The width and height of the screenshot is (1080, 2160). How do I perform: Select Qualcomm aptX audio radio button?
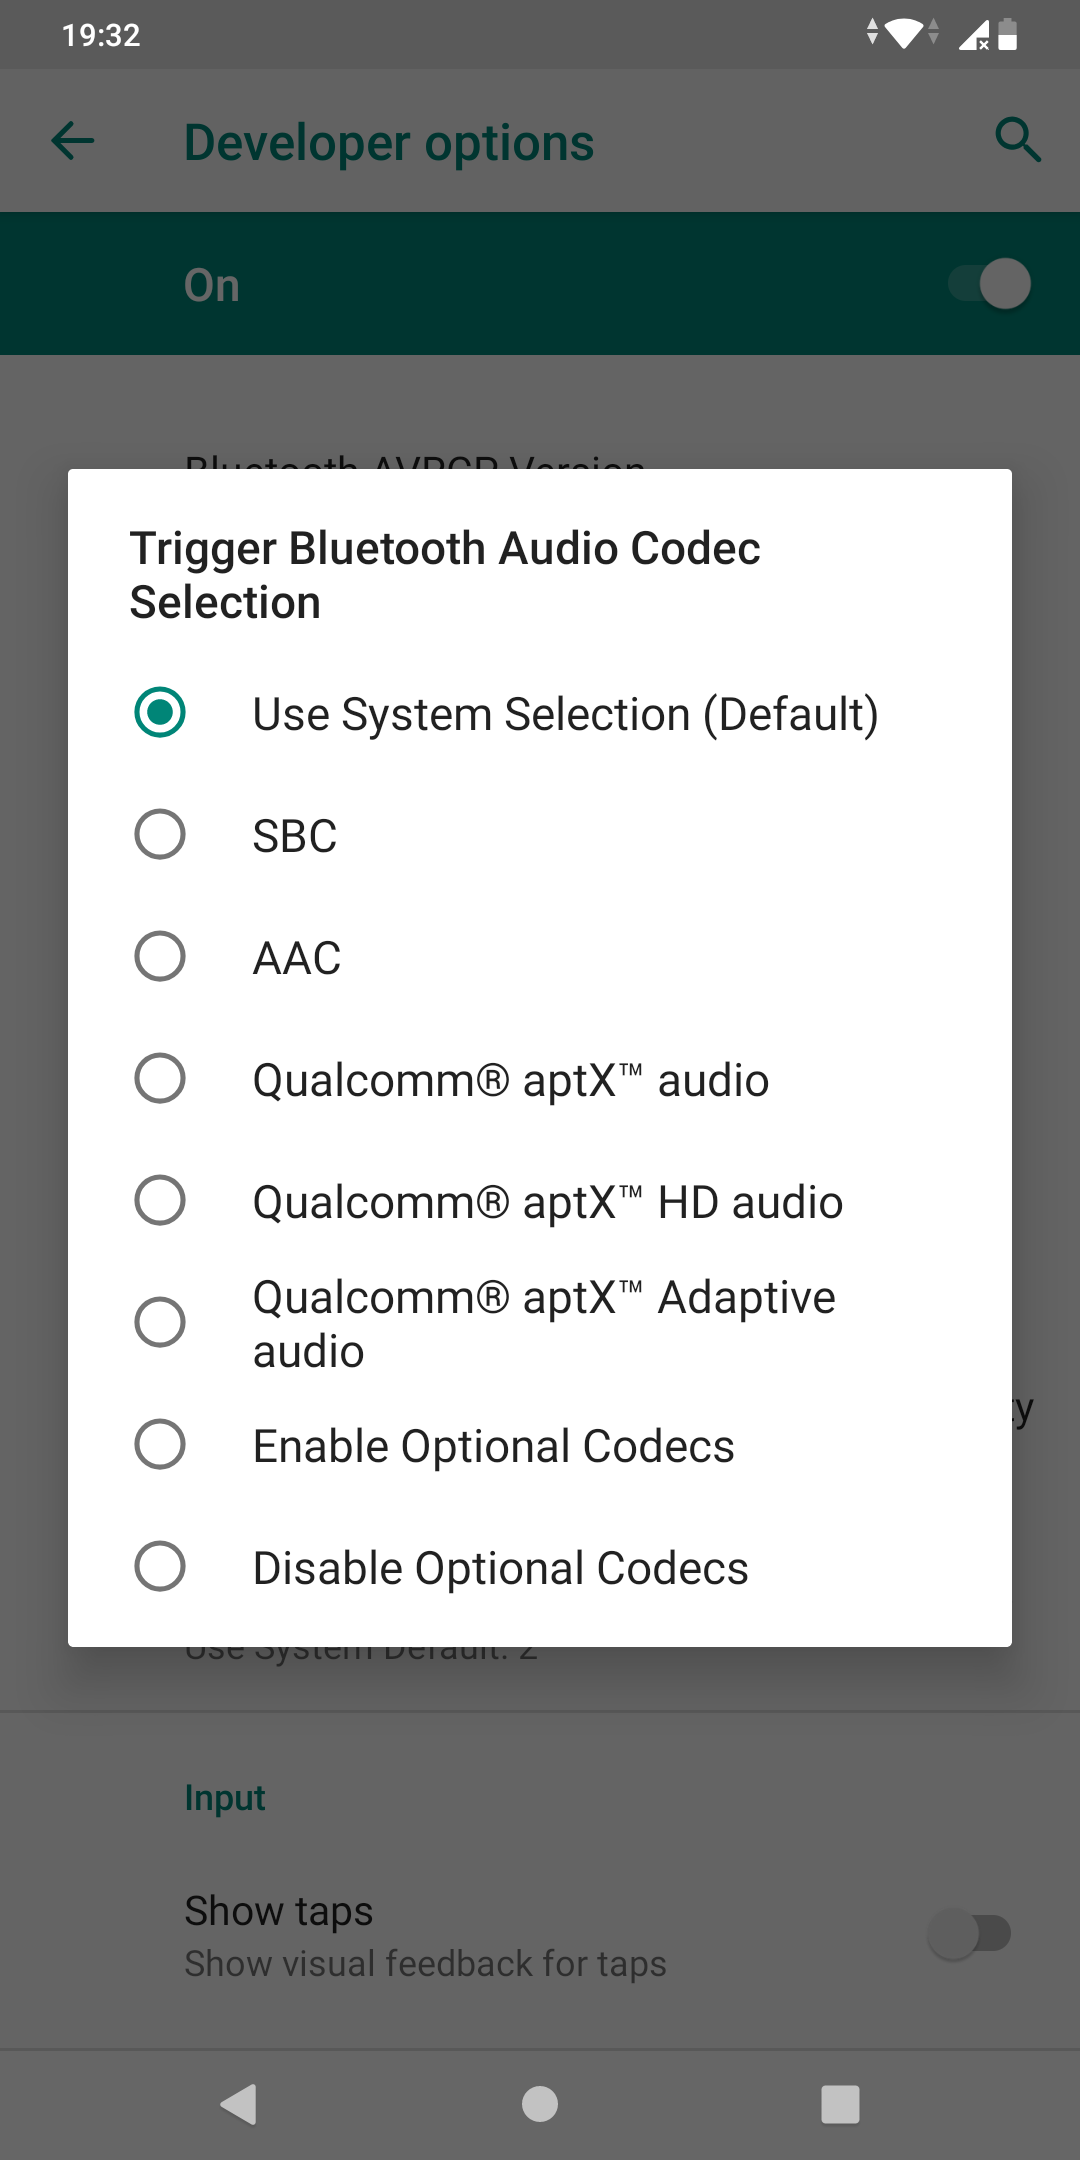[160, 1079]
